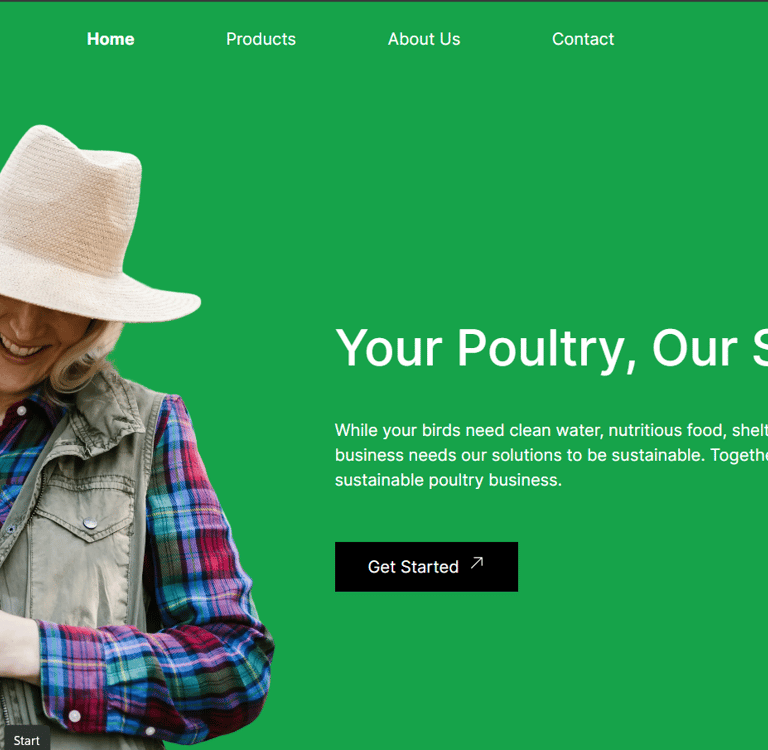Select Contact in the navigation bar
The height and width of the screenshot is (750, 768).
[x=582, y=39]
